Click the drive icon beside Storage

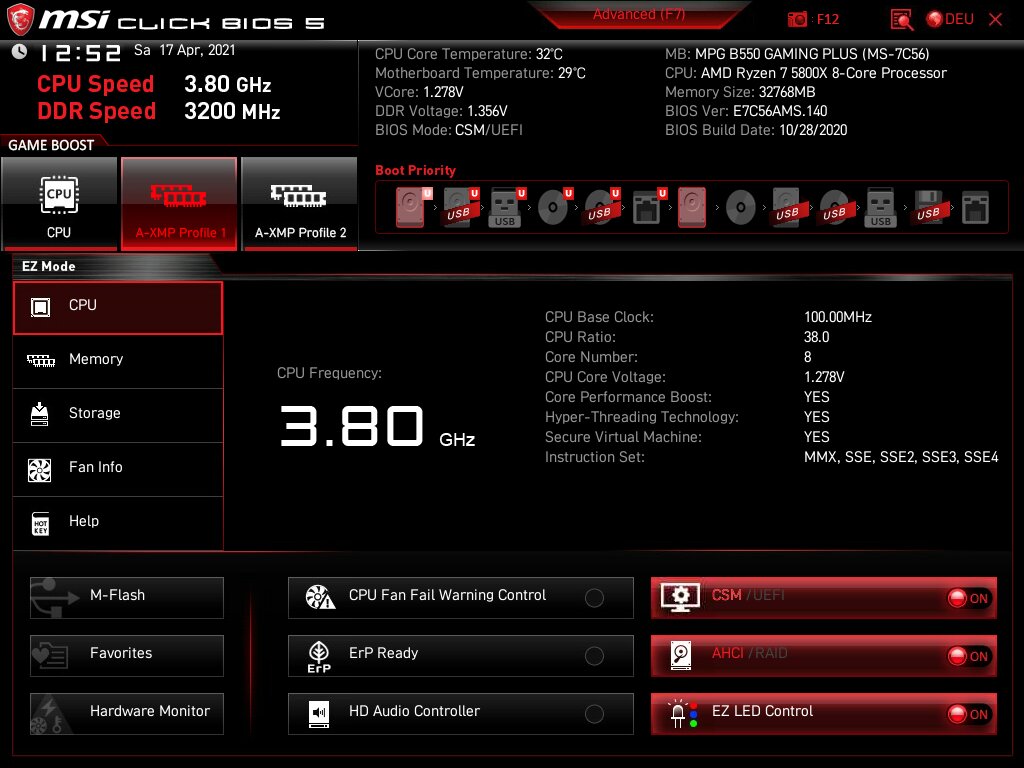tap(40, 414)
